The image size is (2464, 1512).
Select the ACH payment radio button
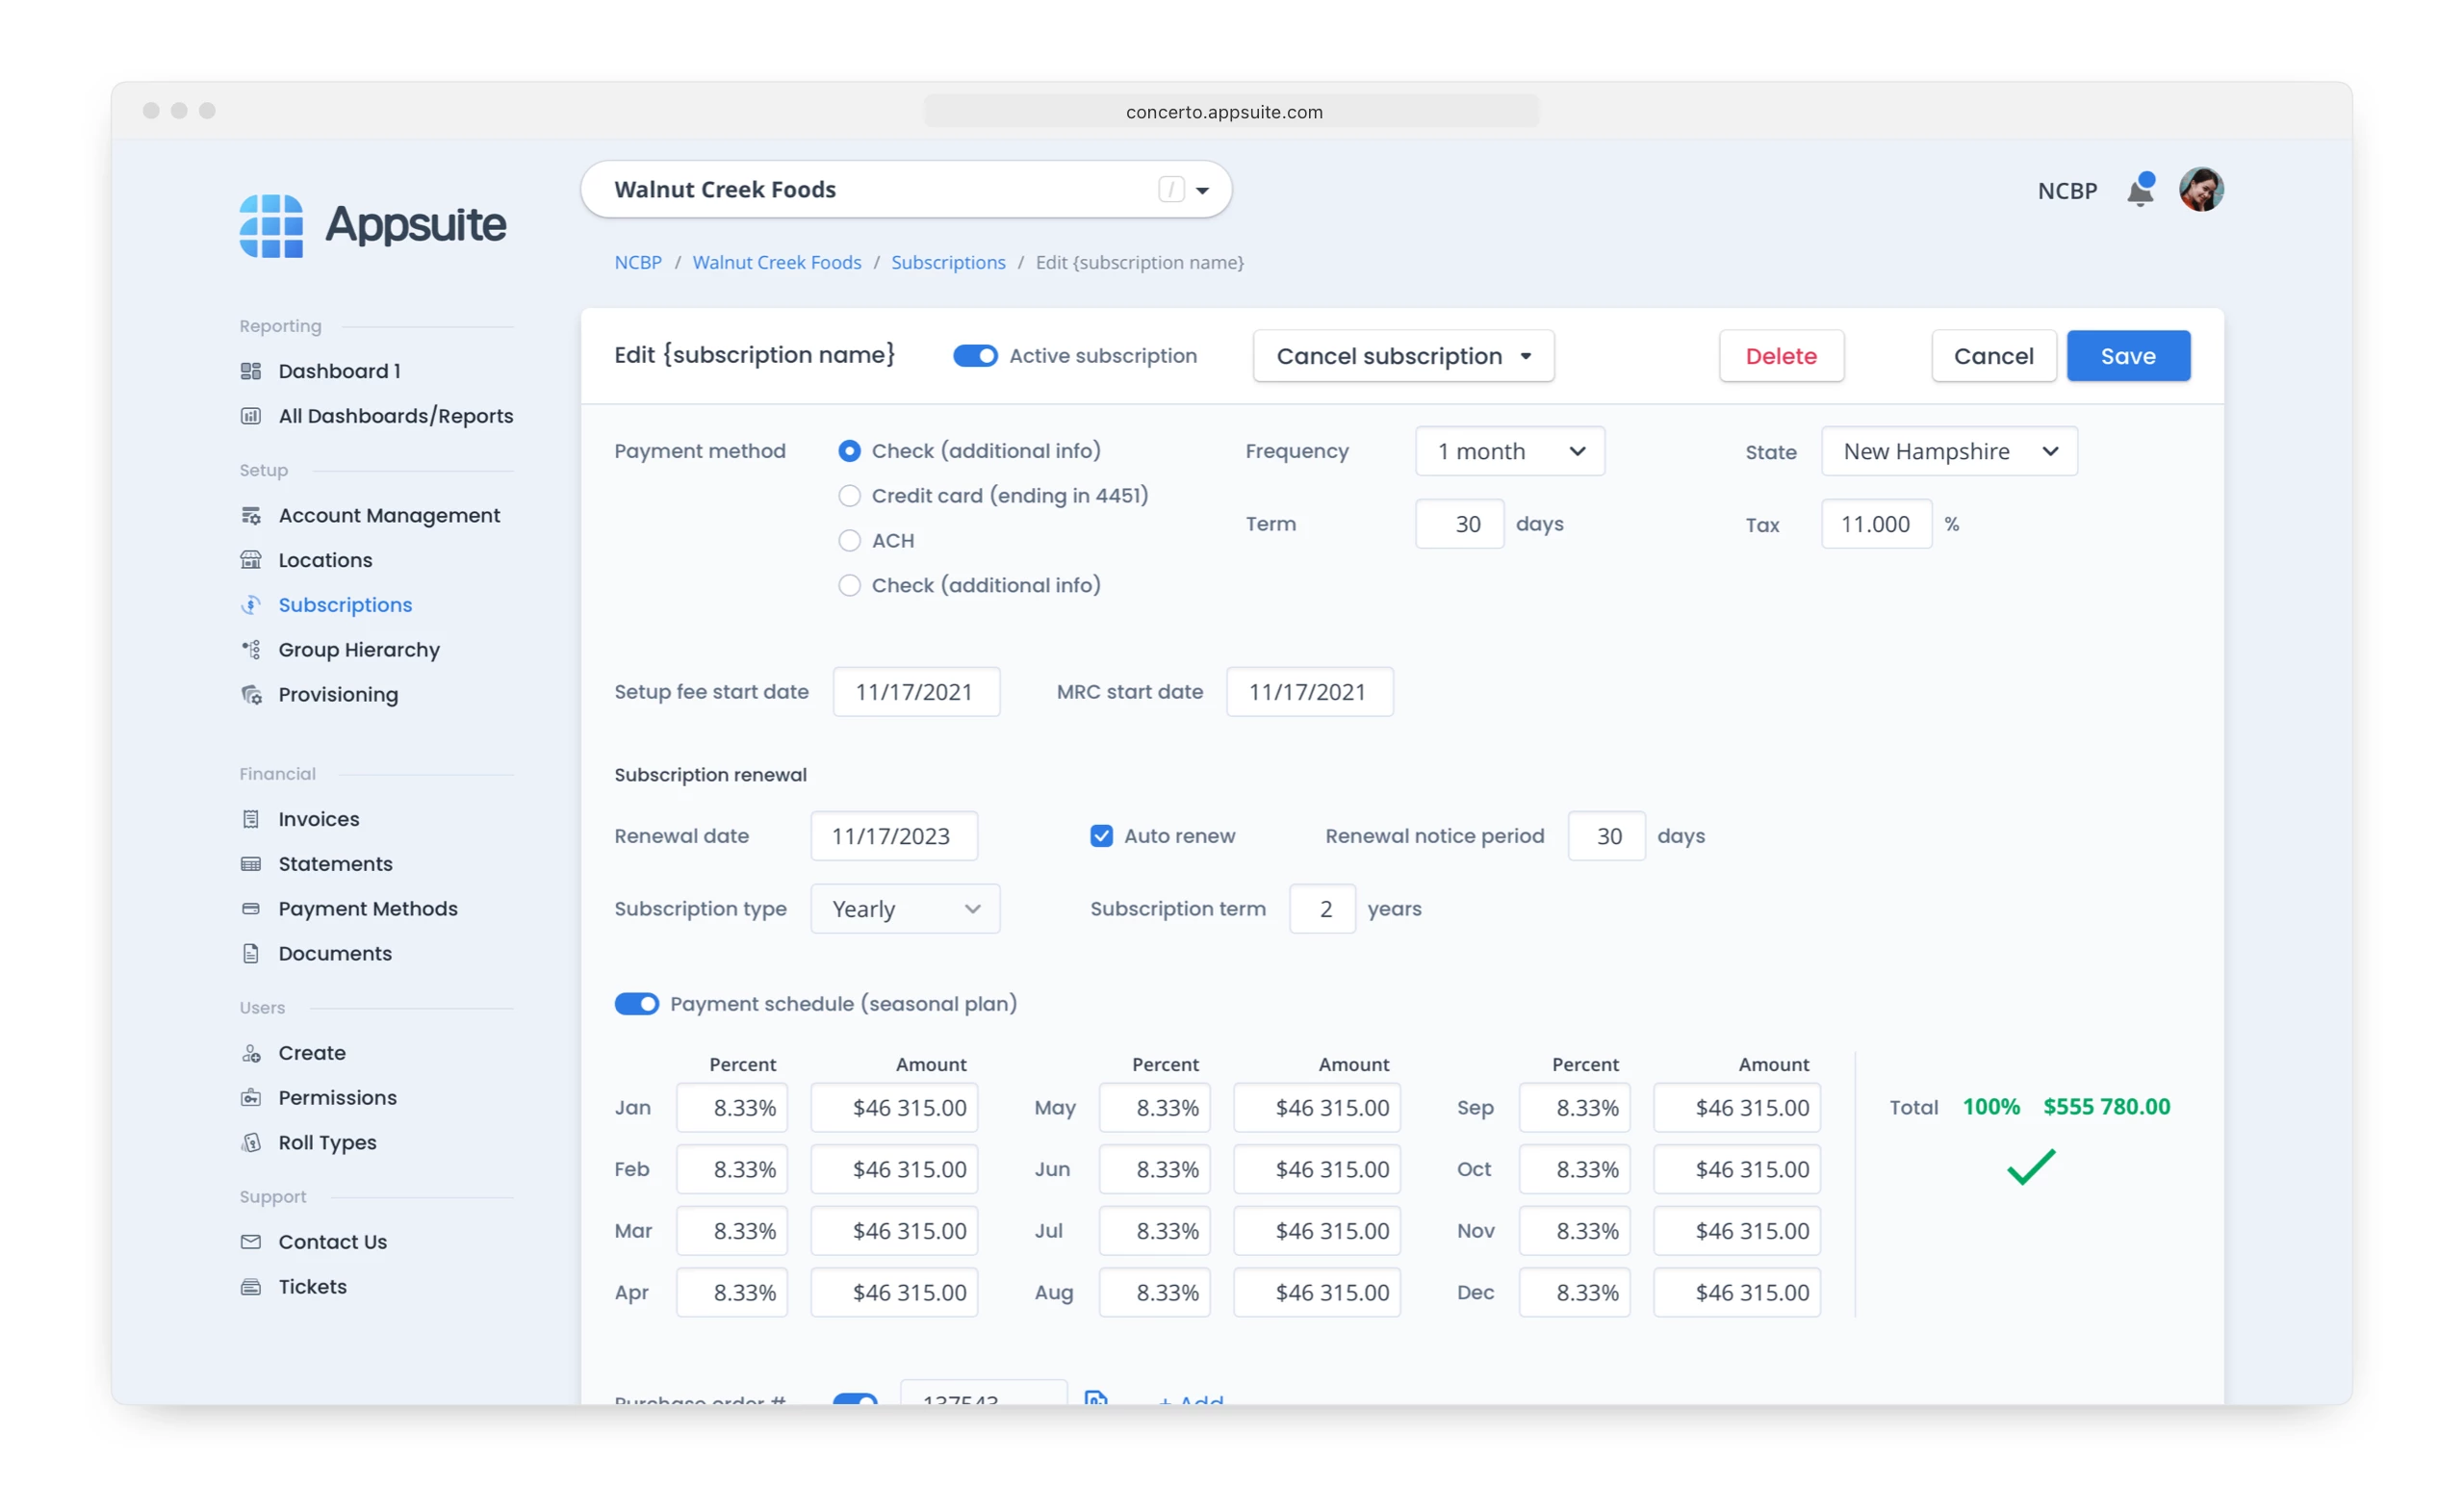point(849,541)
